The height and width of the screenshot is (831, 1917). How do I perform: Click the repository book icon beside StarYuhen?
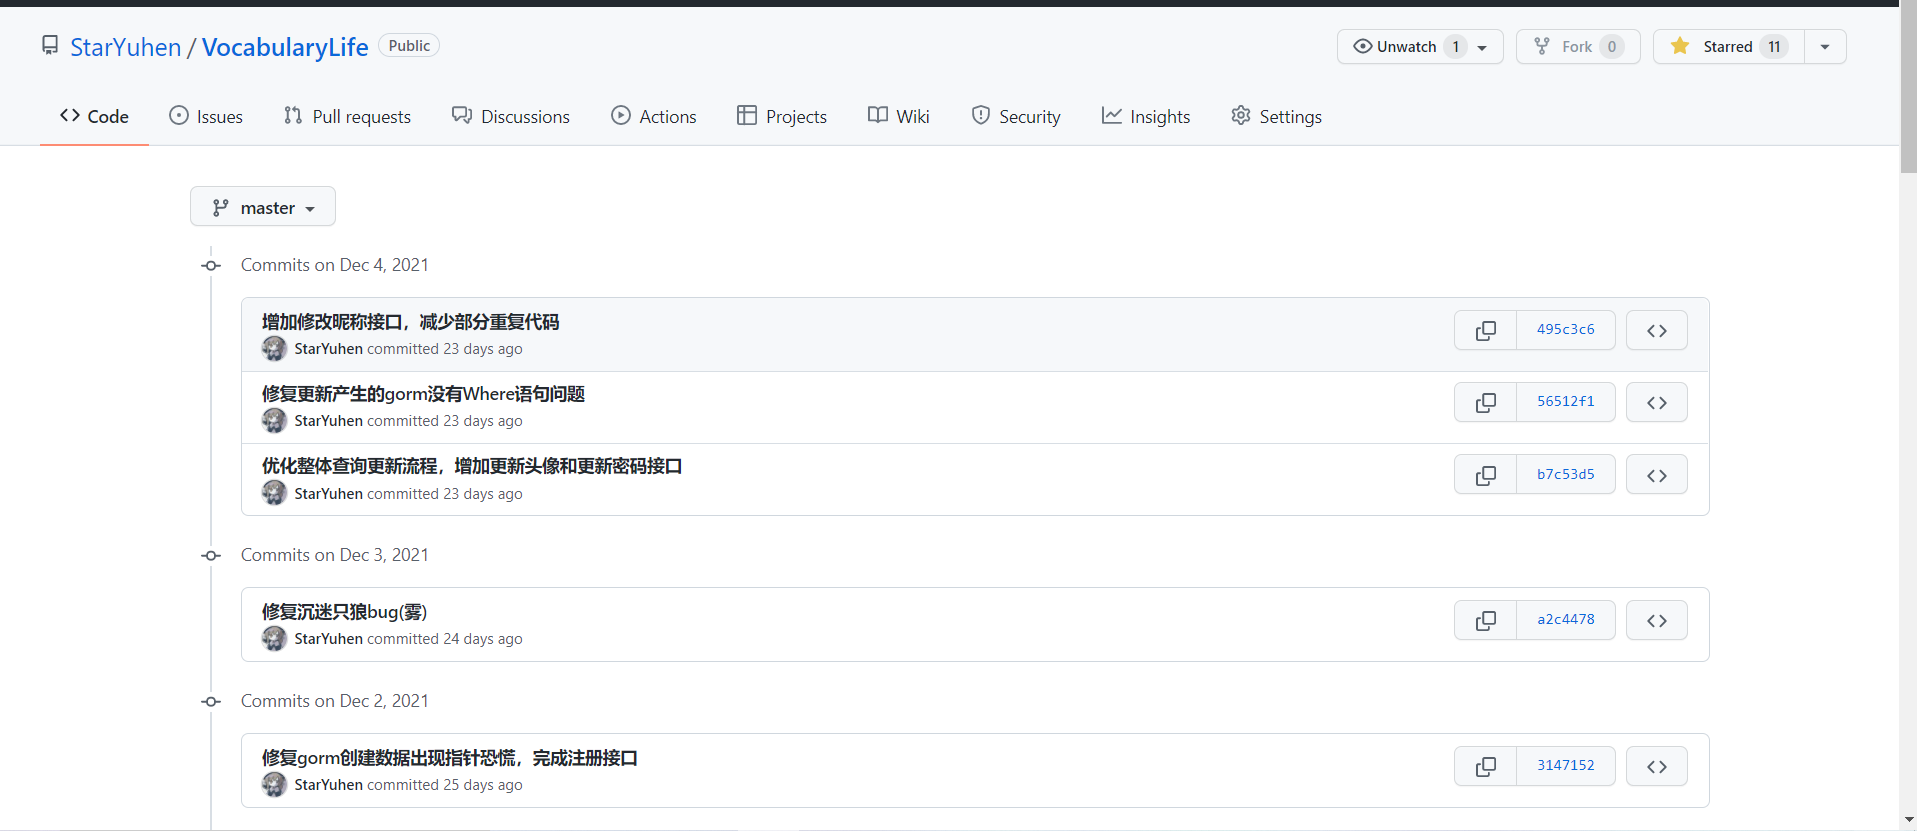pos(50,46)
